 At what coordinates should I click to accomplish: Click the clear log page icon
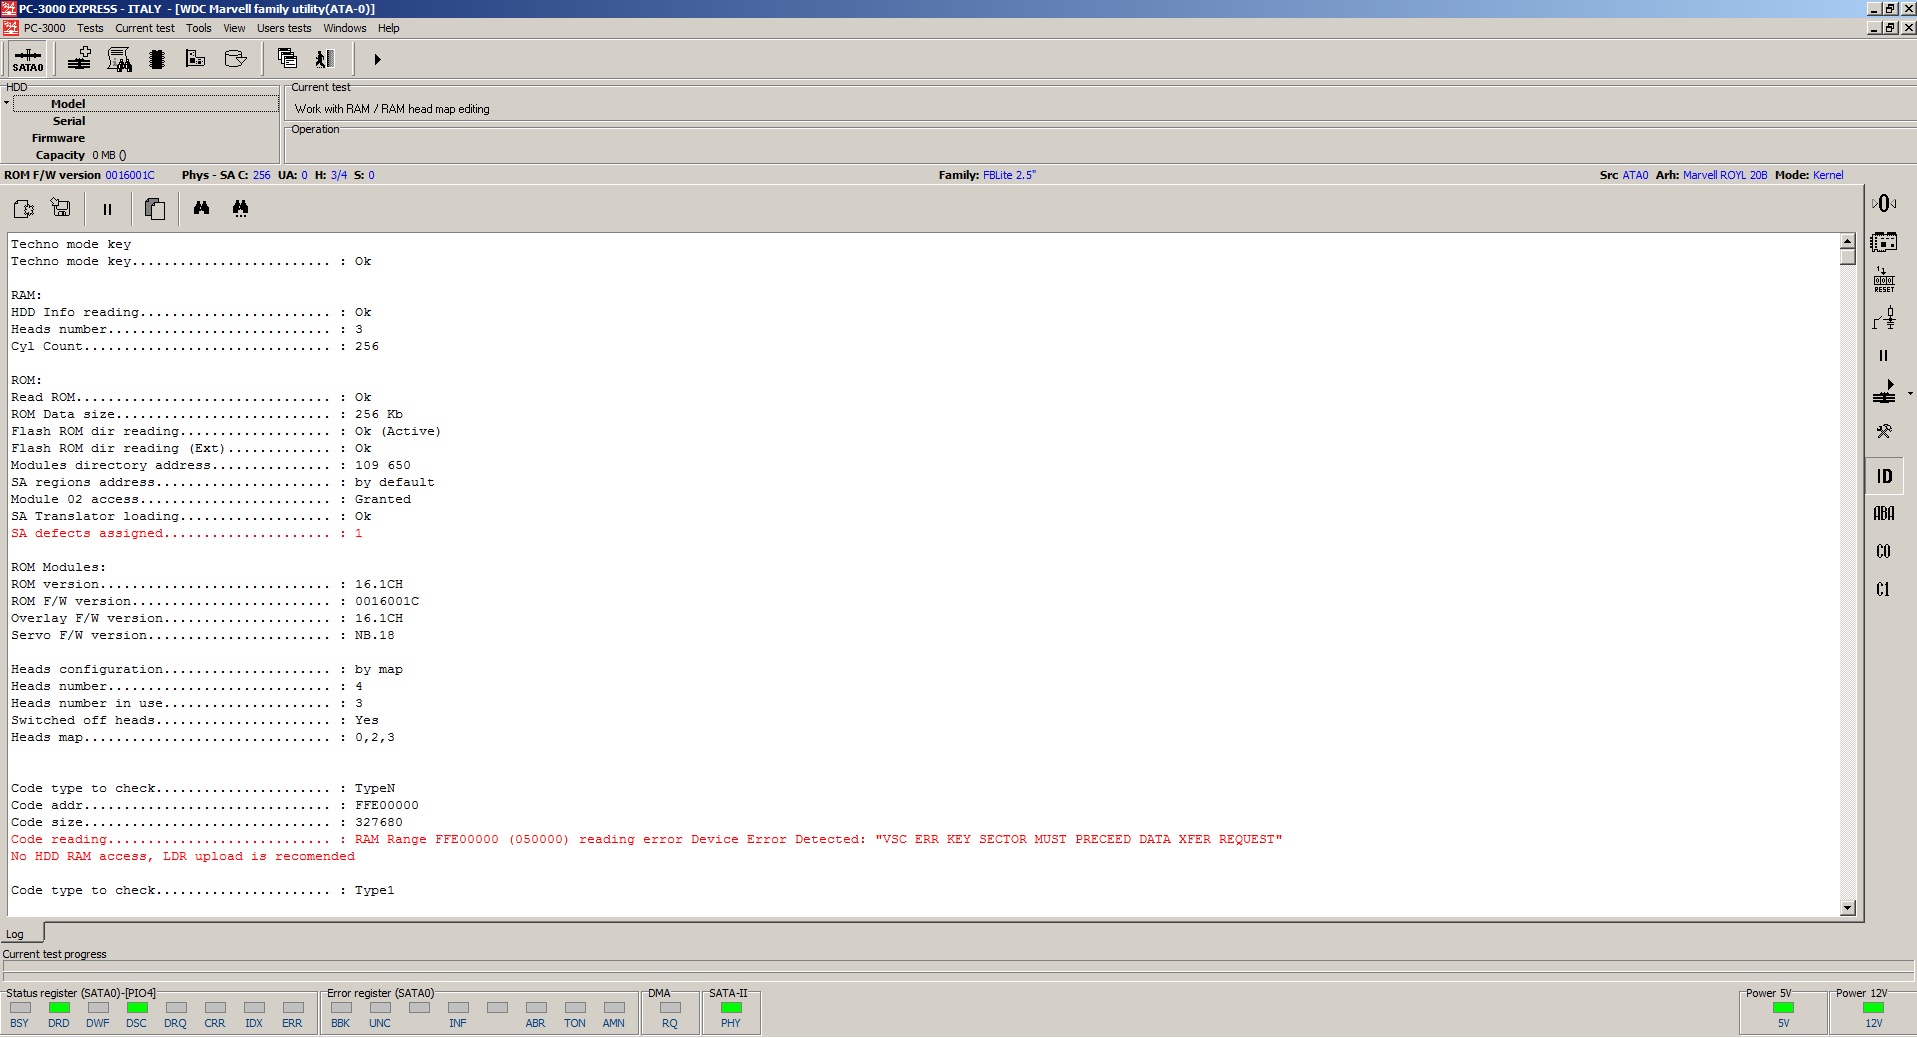pyautogui.click(x=23, y=208)
